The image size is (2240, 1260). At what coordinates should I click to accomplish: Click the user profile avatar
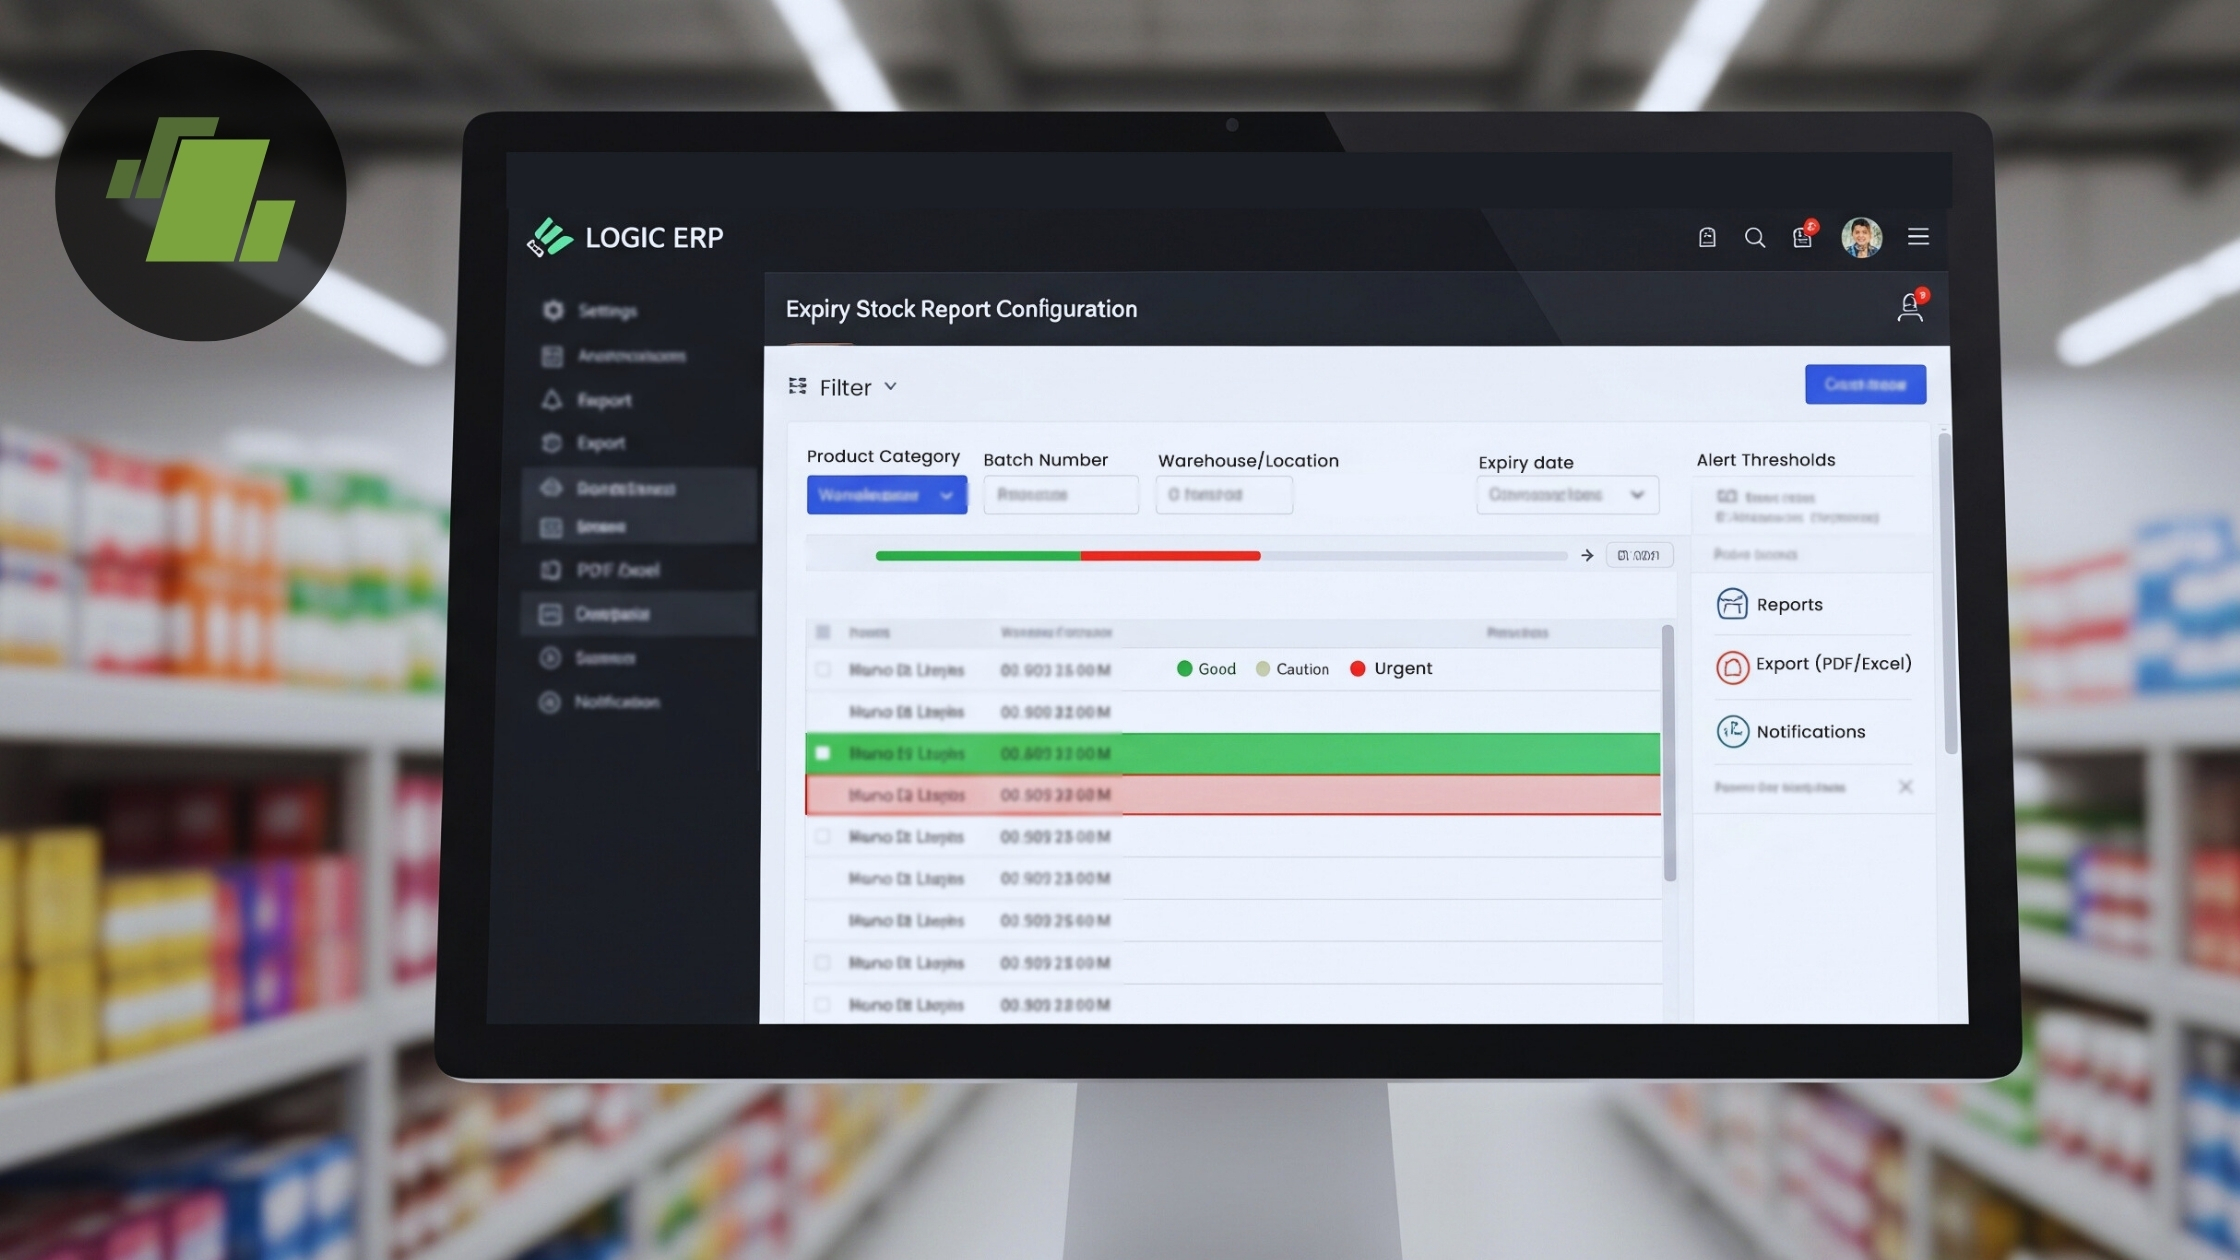[x=1862, y=237]
